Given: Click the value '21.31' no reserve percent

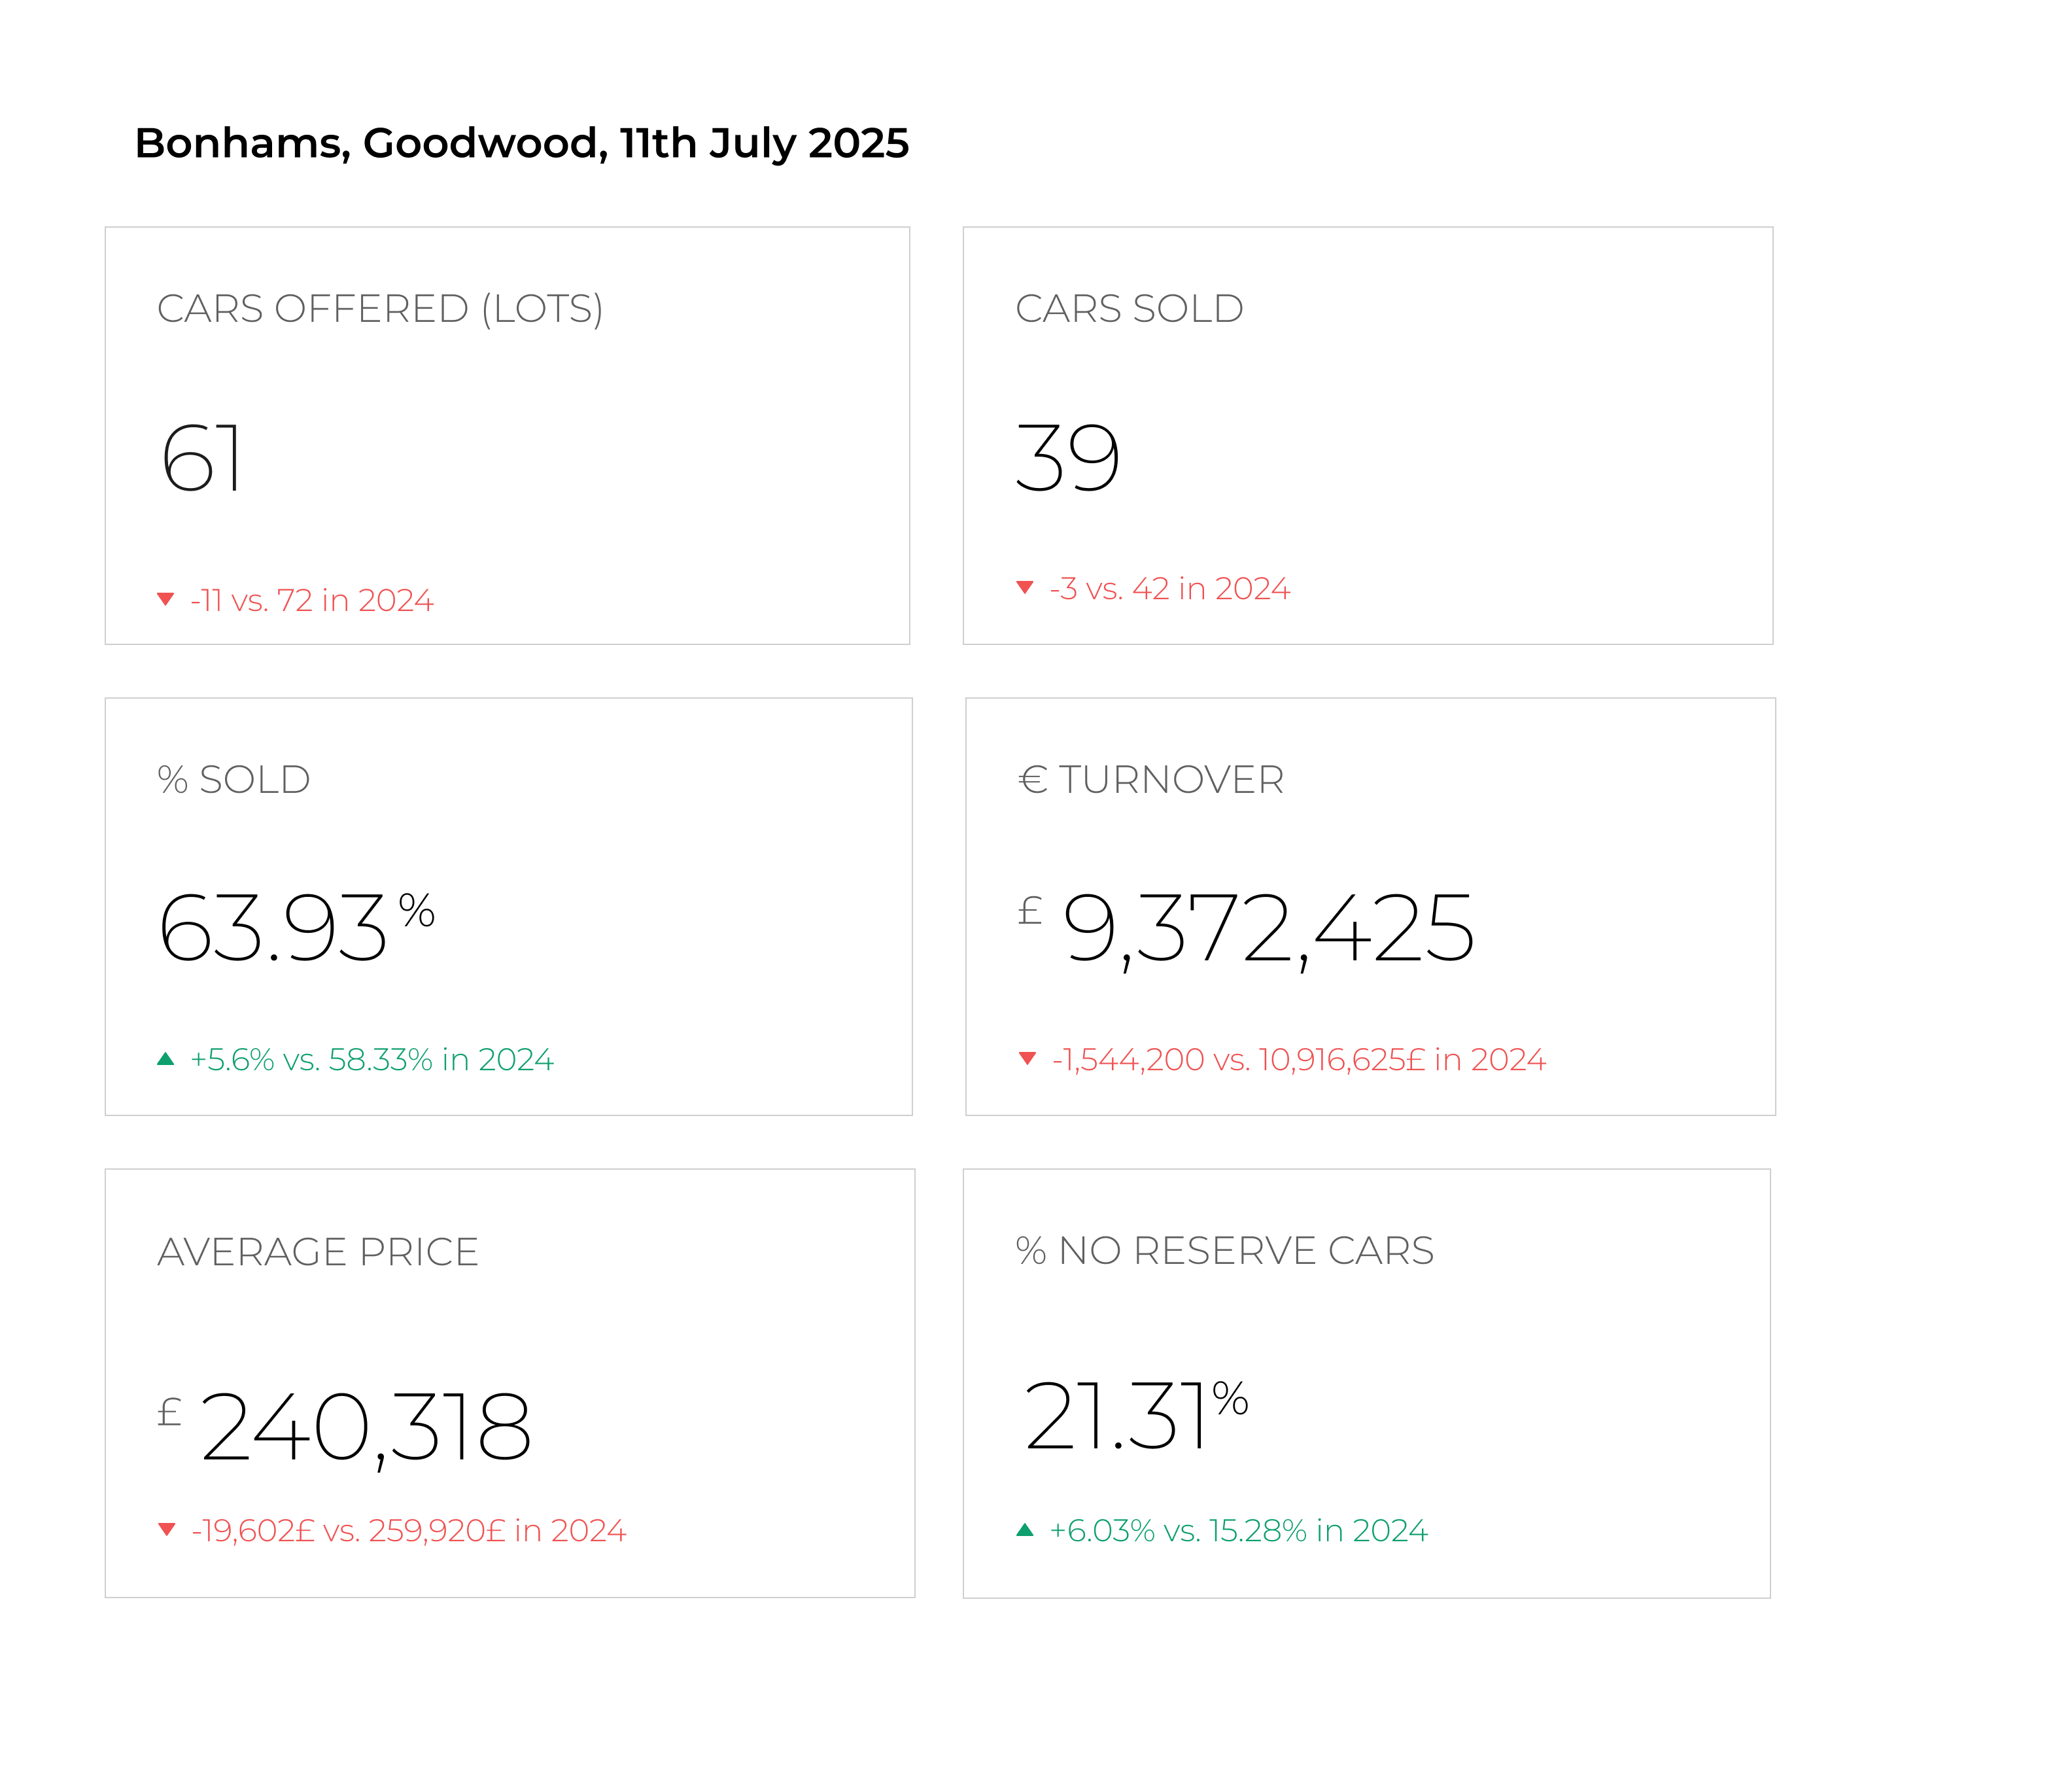Looking at the screenshot, I should [1115, 1415].
